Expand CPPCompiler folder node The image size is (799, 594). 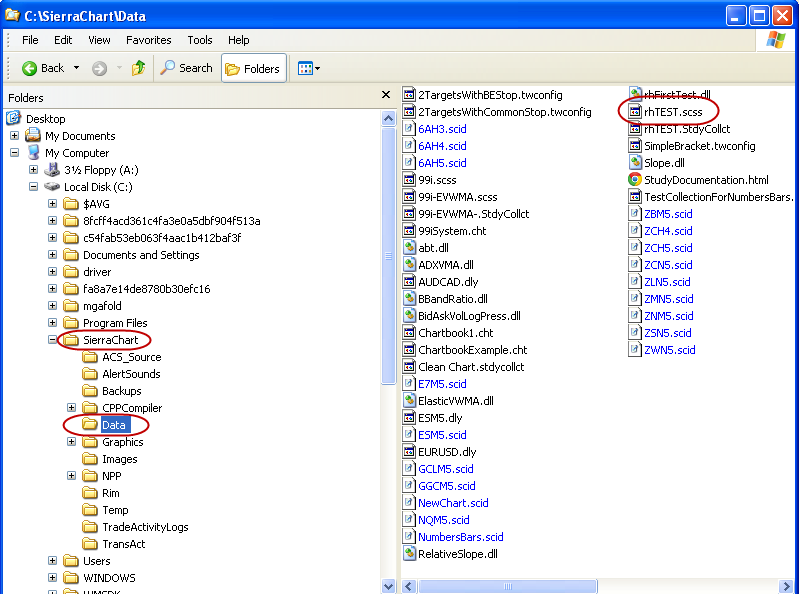point(71,408)
